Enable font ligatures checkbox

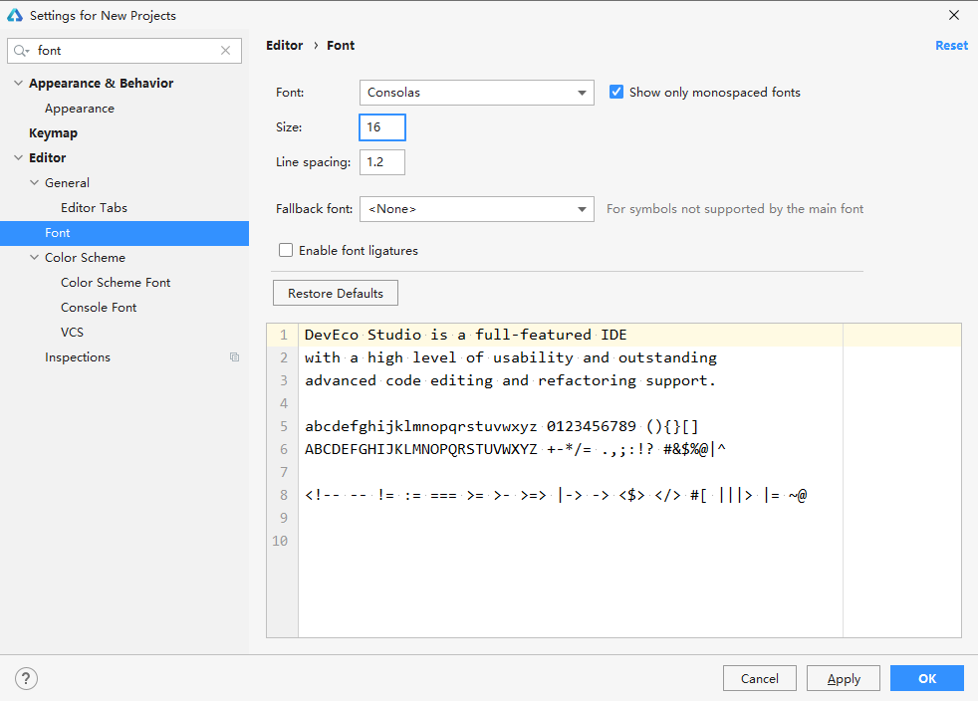pyautogui.click(x=286, y=250)
